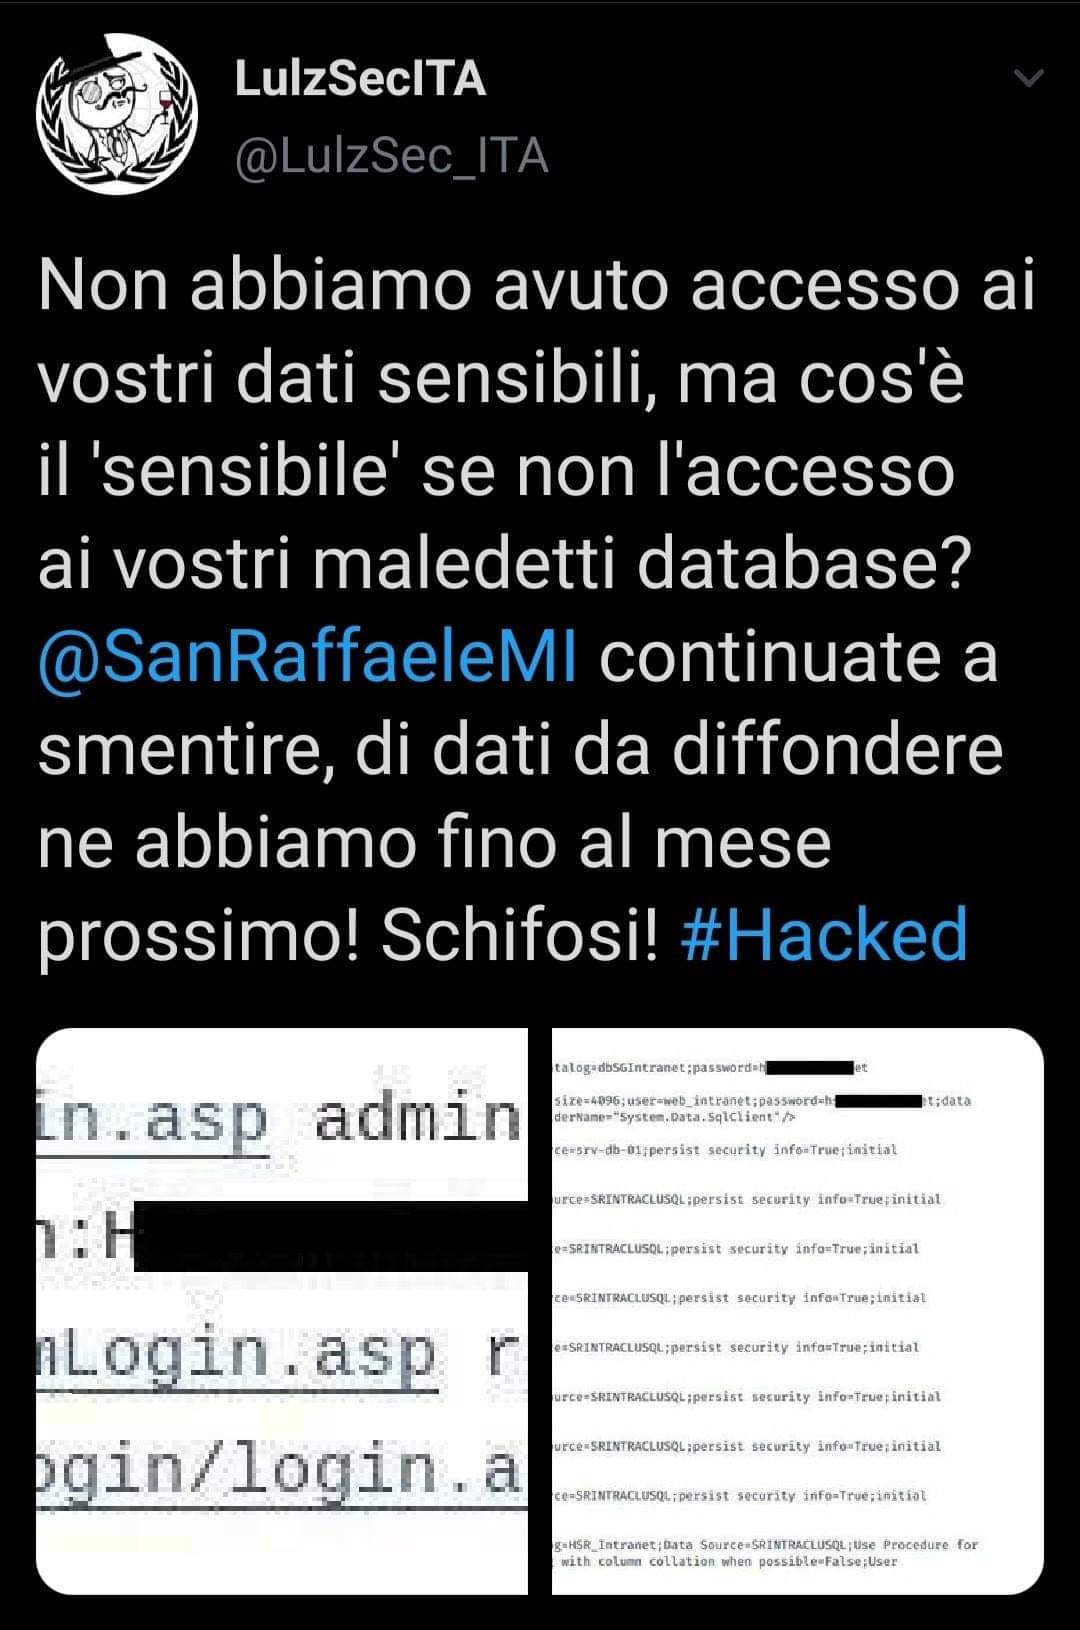Tap the black redaction bar in the left image
The width and height of the screenshot is (1080, 1630).
(x=331, y=1236)
